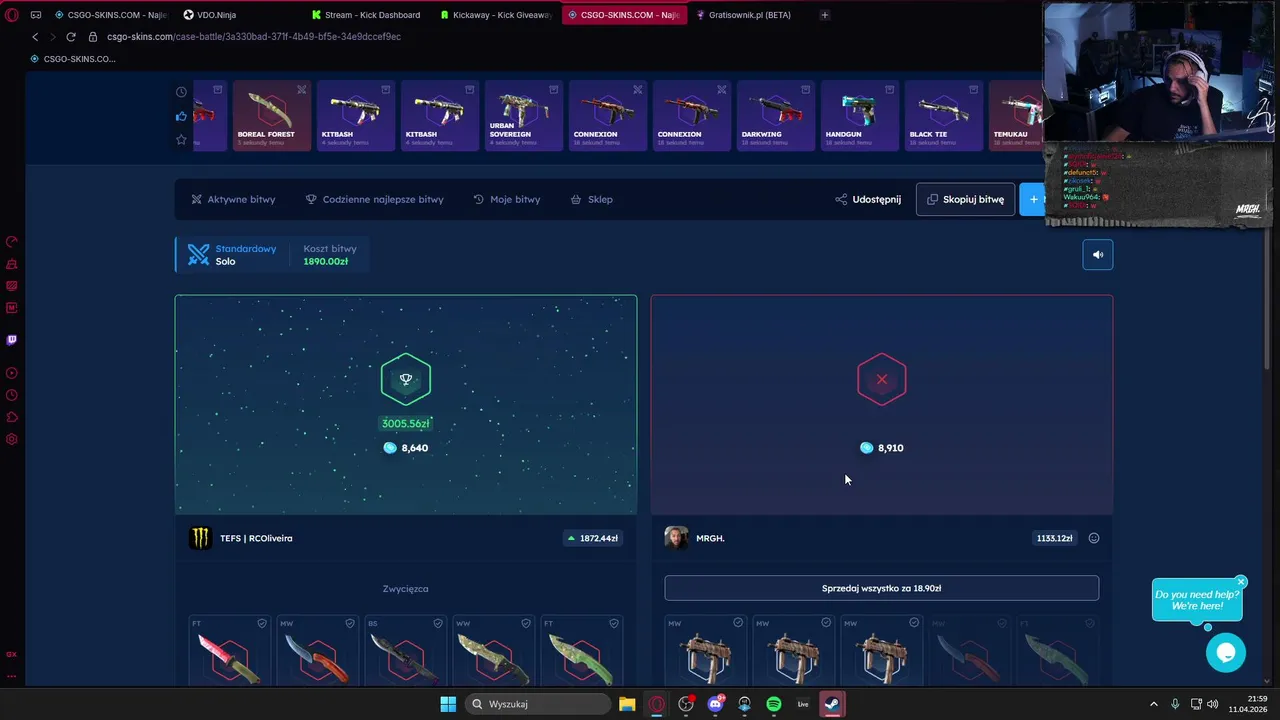Open the sidebar history clock icon
Viewport: 1280px width, 720px height.
(x=12, y=395)
